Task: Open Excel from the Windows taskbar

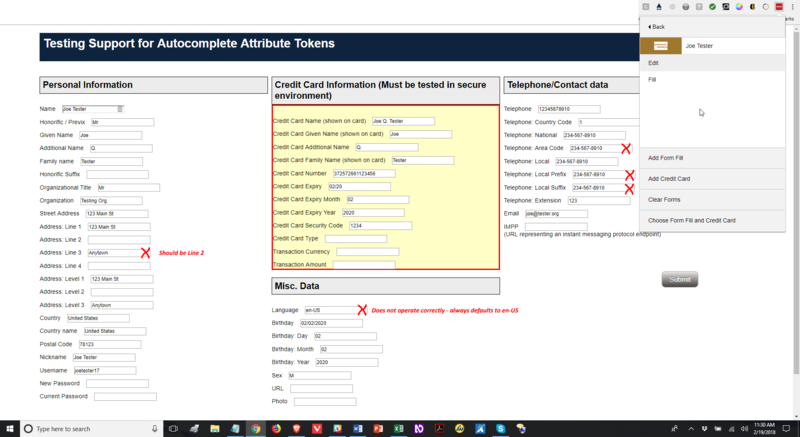Action: click(x=396, y=428)
